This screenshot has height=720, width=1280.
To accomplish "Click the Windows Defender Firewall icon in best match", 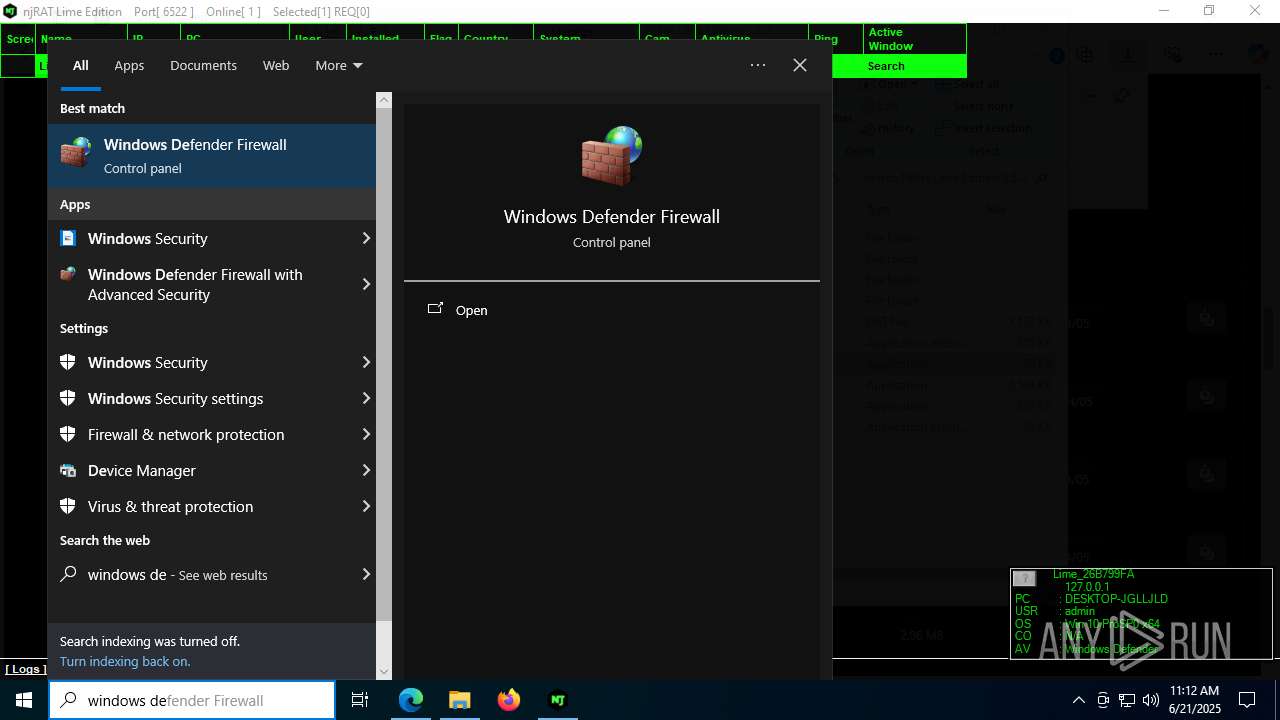I will point(76,155).
